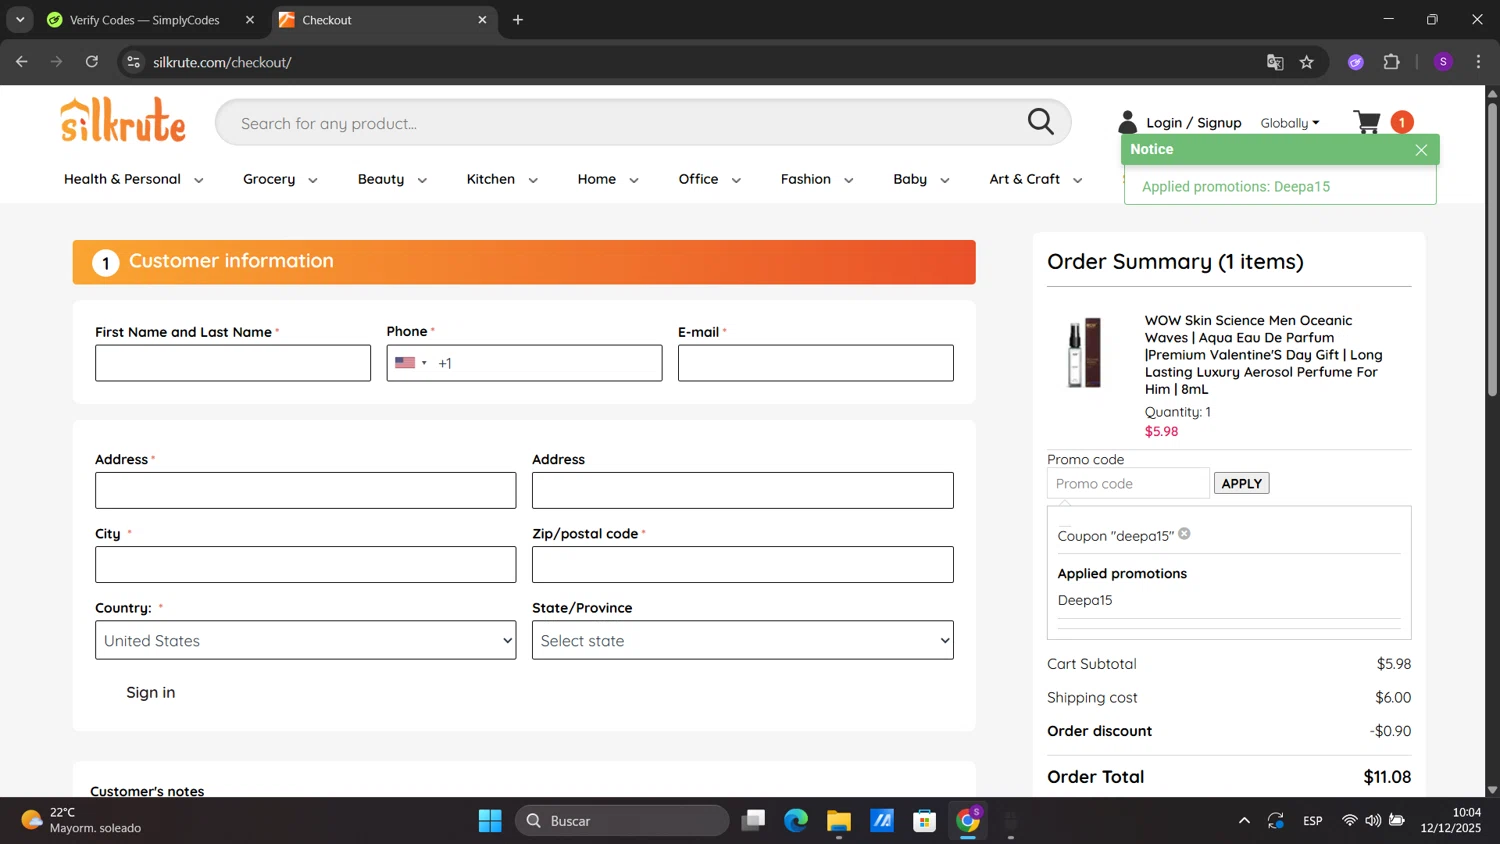Open the browser extensions puzzle icon
This screenshot has height=844, width=1500.
[x=1392, y=62]
